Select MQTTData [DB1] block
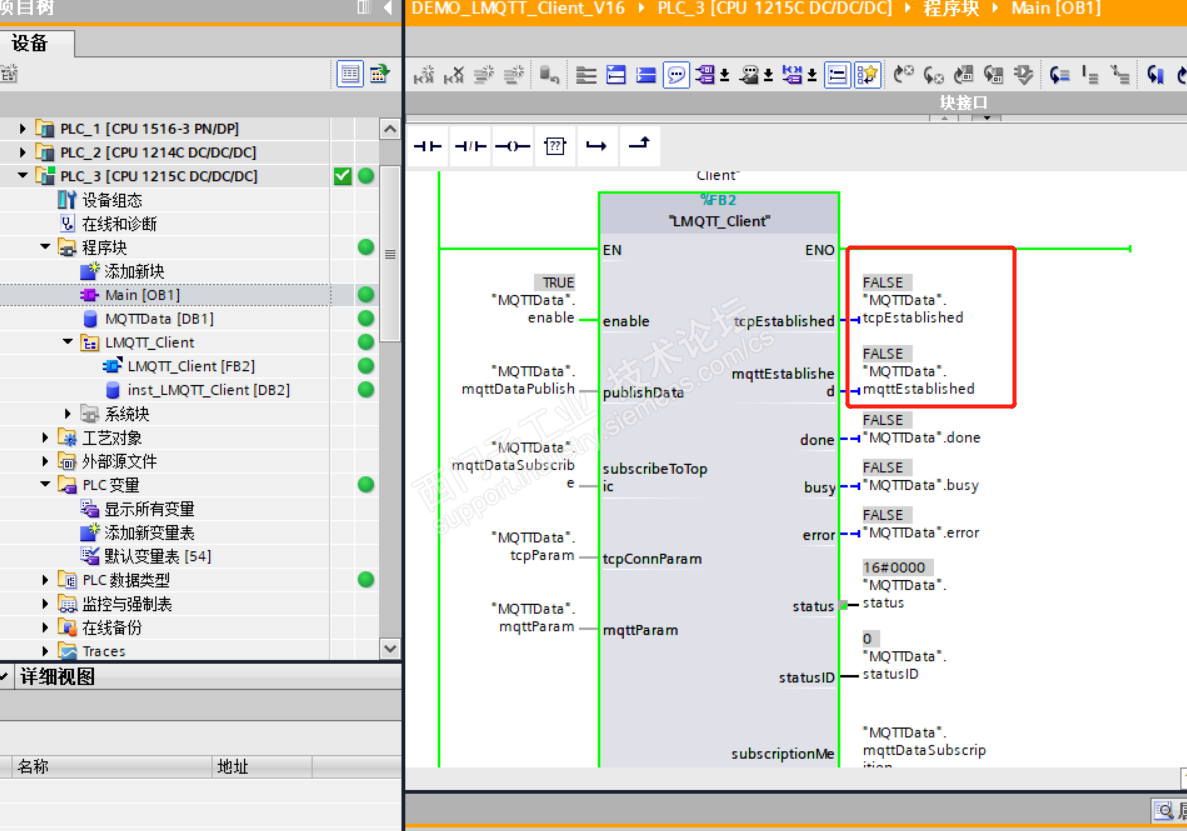 (160, 319)
